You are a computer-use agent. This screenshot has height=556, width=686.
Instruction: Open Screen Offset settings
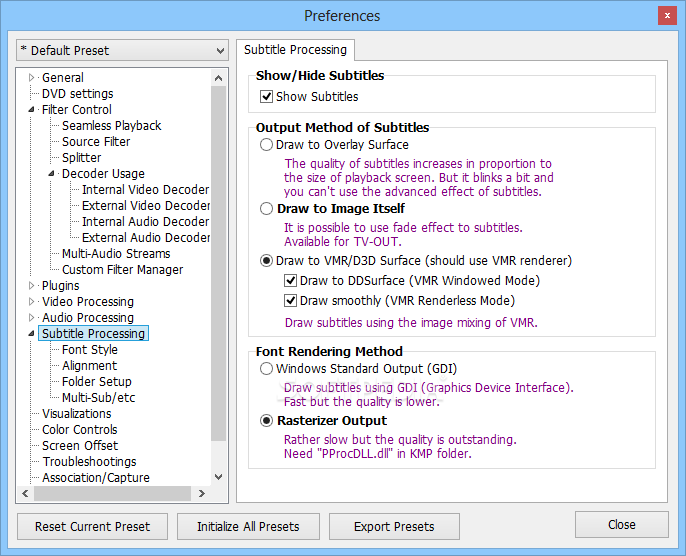point(80,445)
